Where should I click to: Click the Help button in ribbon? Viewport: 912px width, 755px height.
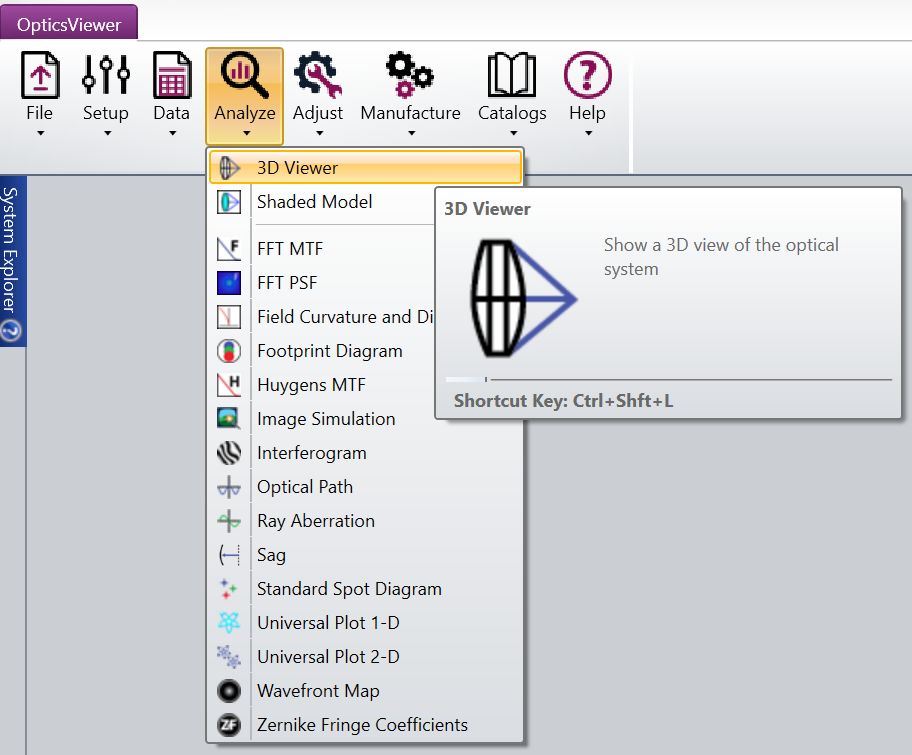click(x=587, y=95)
